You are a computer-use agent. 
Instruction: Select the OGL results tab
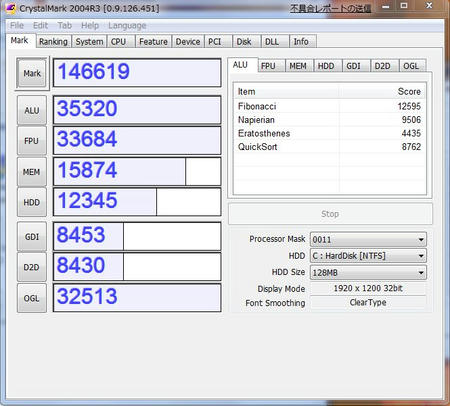pyautogui.click(x=411, y=66)
